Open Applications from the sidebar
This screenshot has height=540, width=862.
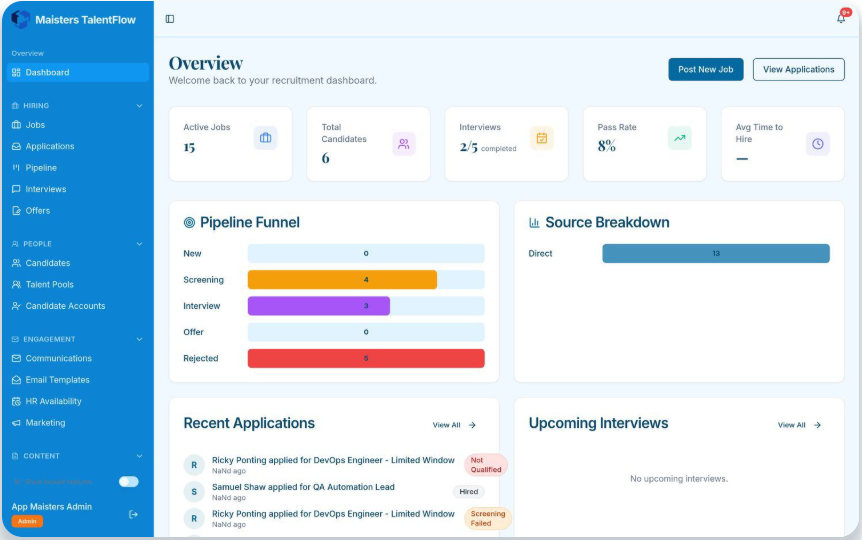point(78,146)
